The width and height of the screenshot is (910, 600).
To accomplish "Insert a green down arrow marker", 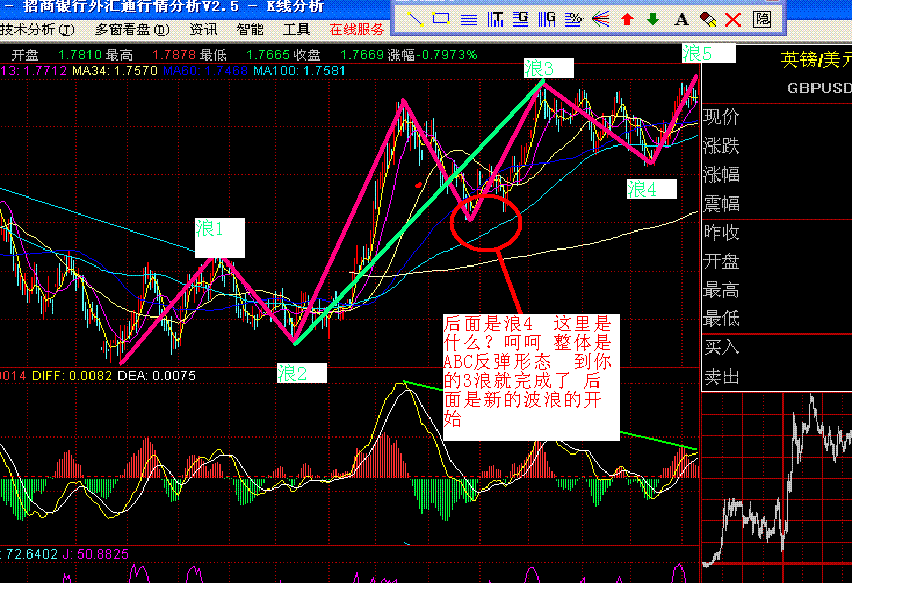I will coord(653,19).
